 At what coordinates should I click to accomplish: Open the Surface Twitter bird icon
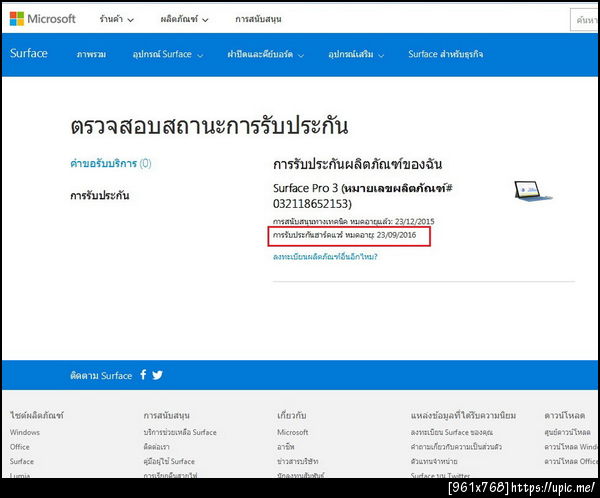point(157,375)
